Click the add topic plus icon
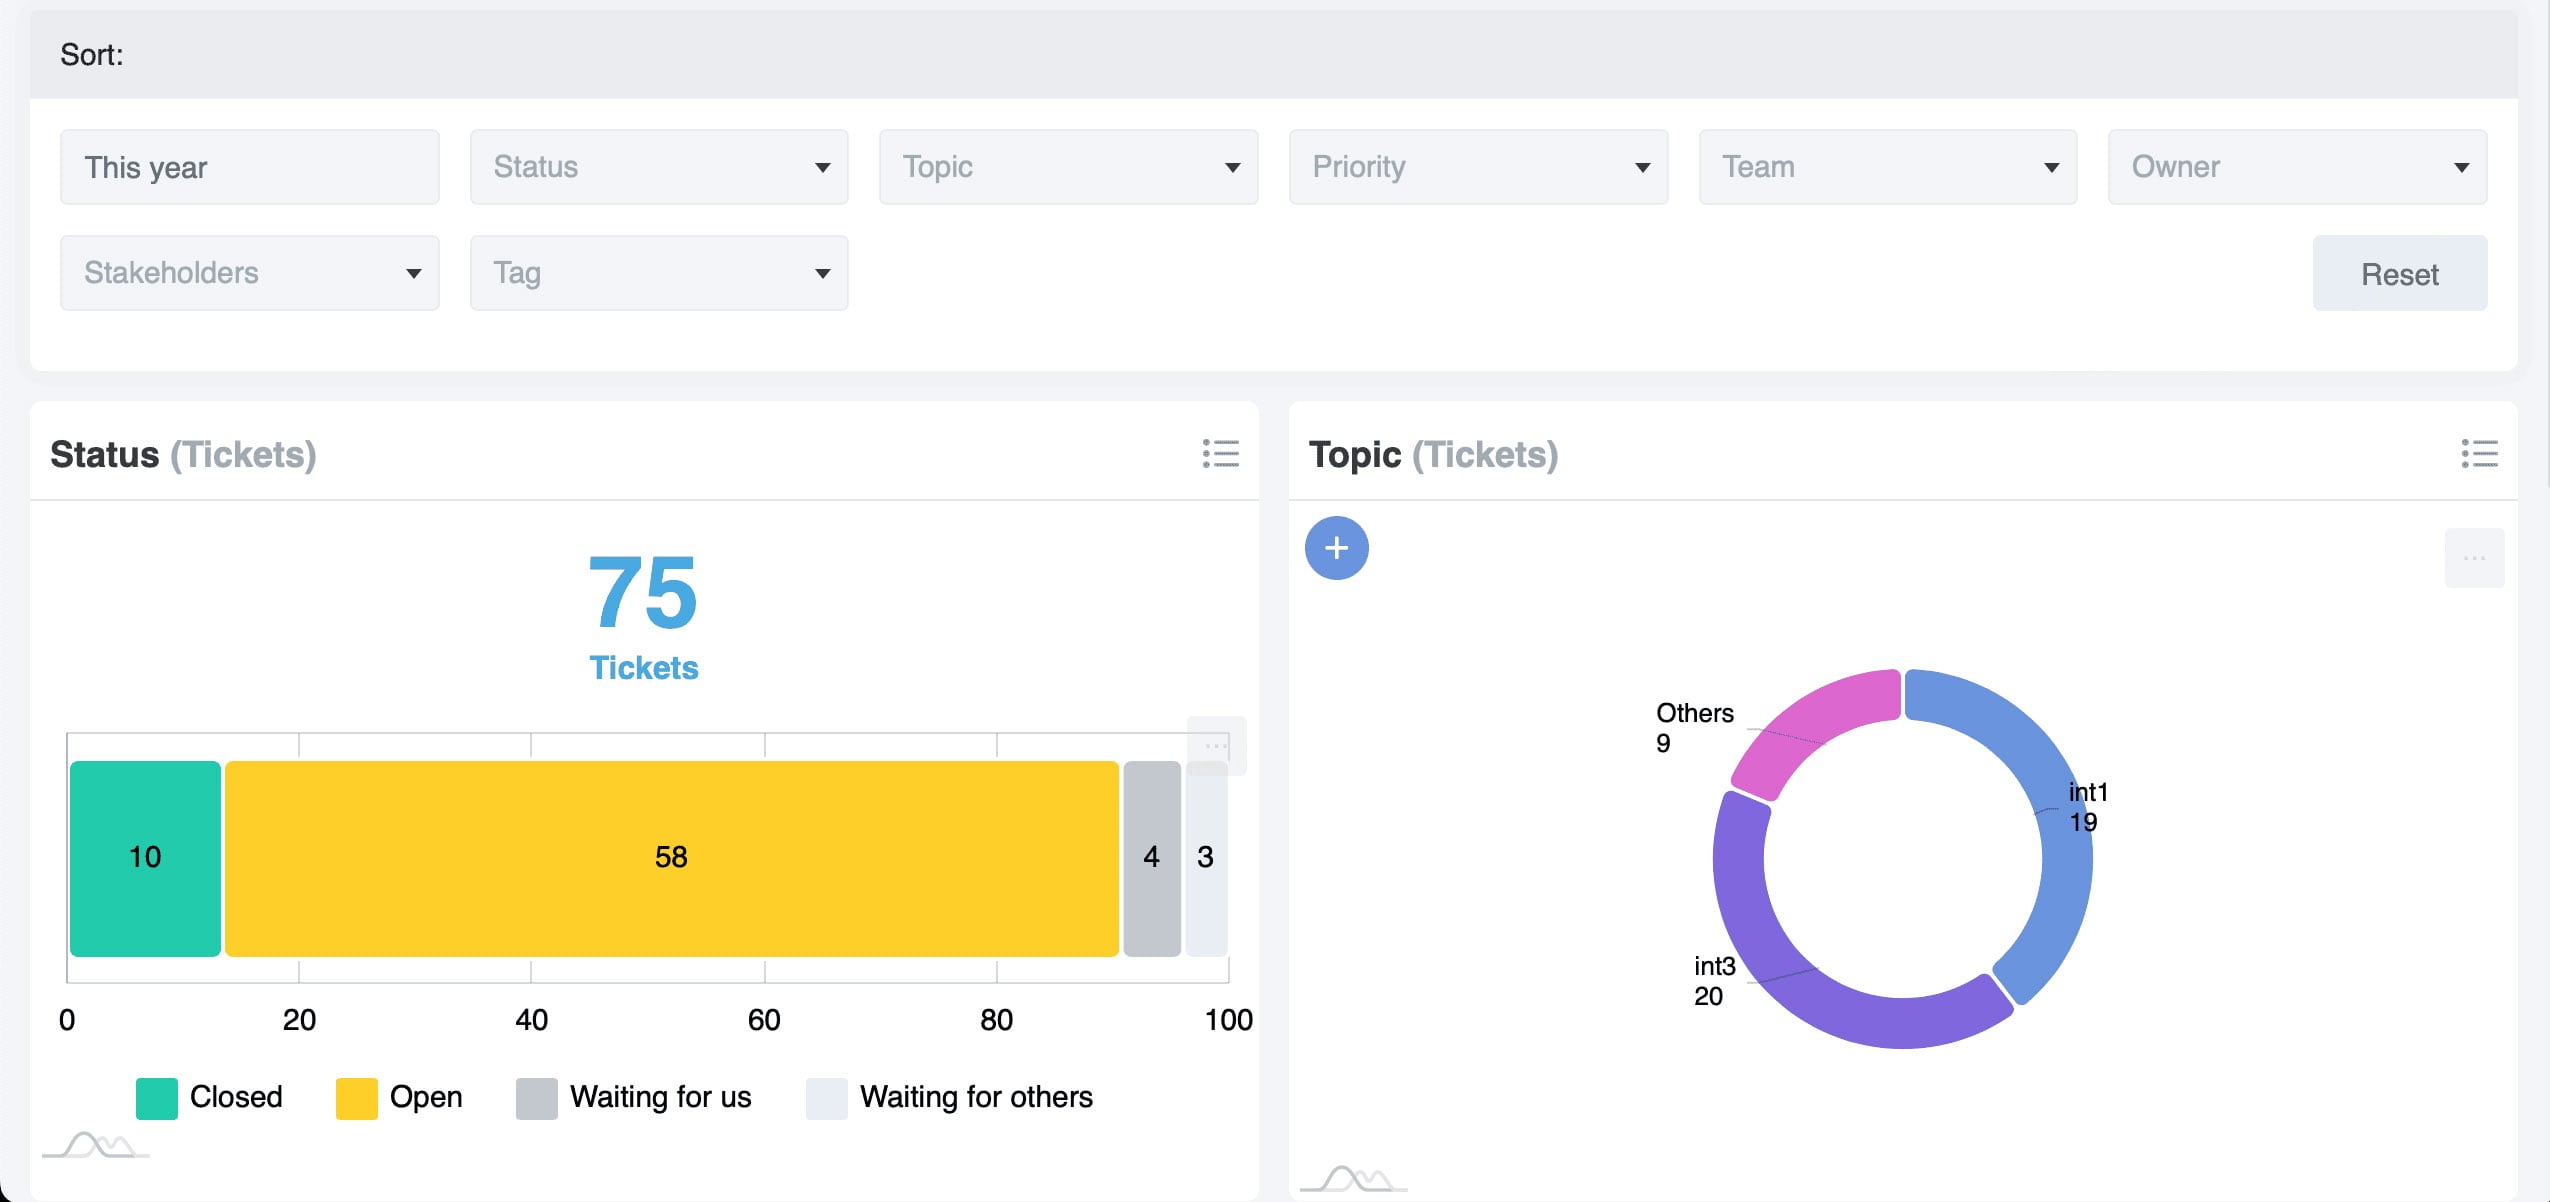Viewport: 2550px width, 1202px height. (1337, 547)
